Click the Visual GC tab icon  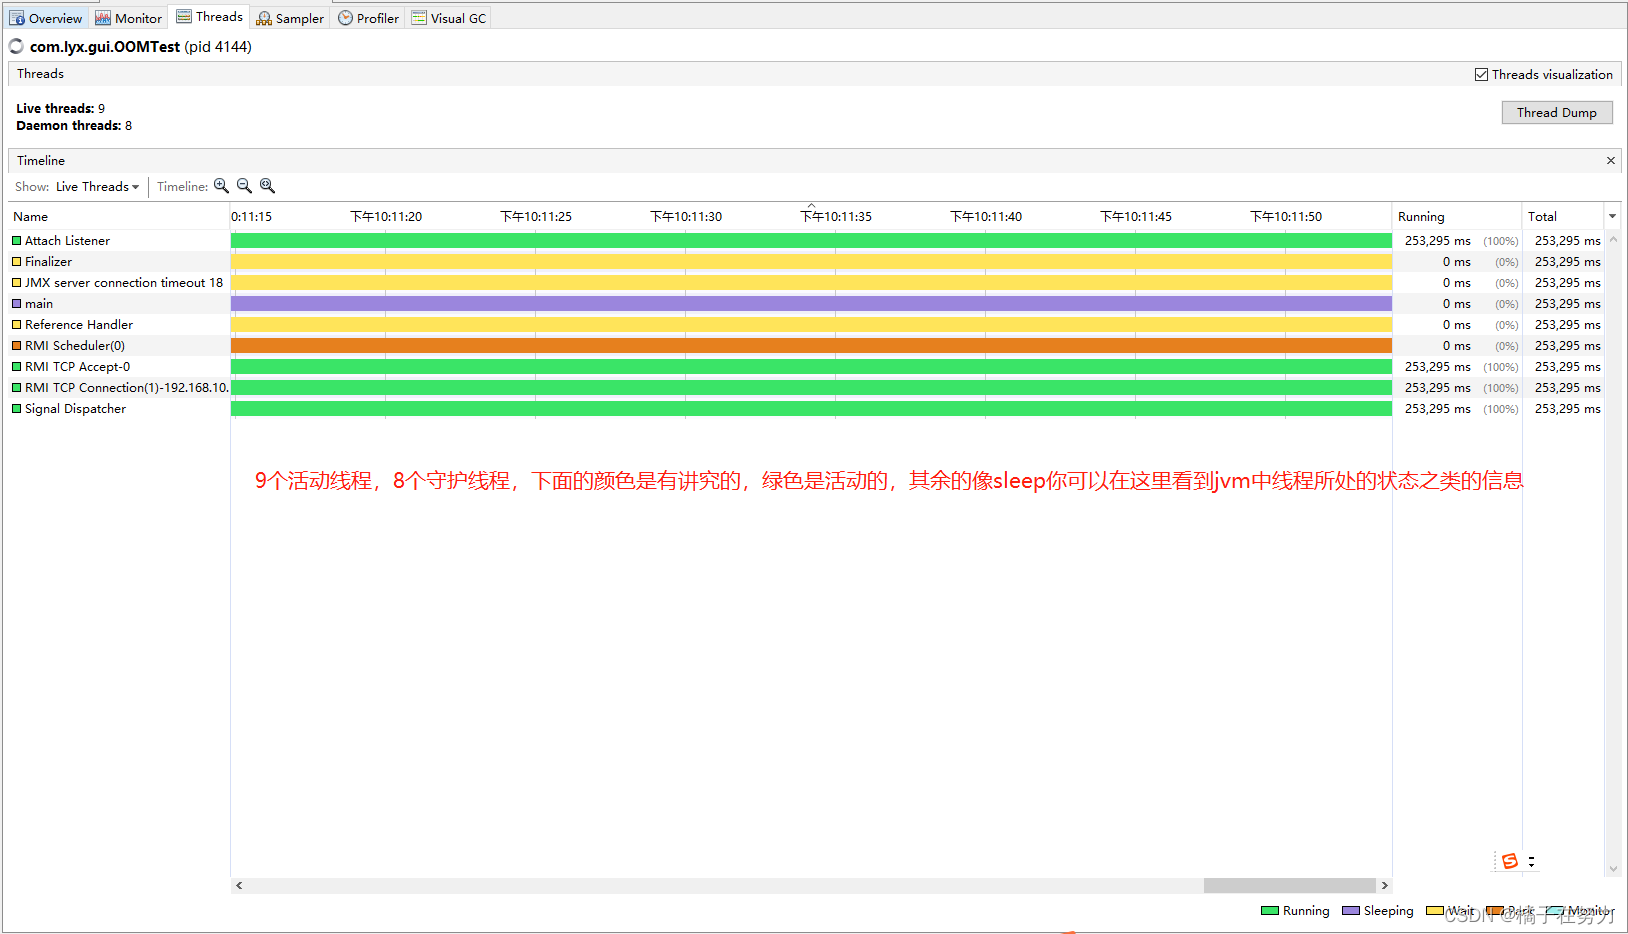pyautogui.click(x=419, y=18)
